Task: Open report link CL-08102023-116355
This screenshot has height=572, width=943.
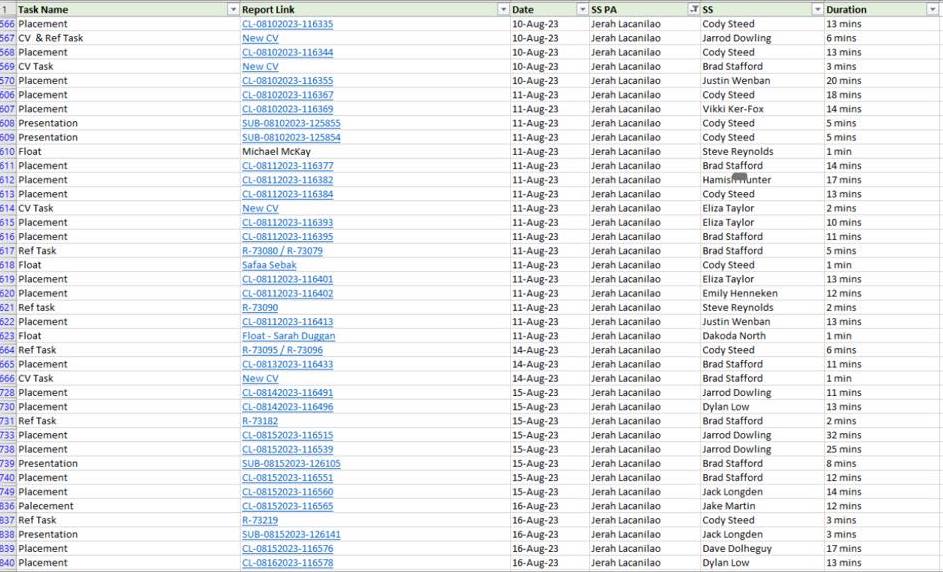Action: pyautogui.click(x=287, y=81)
